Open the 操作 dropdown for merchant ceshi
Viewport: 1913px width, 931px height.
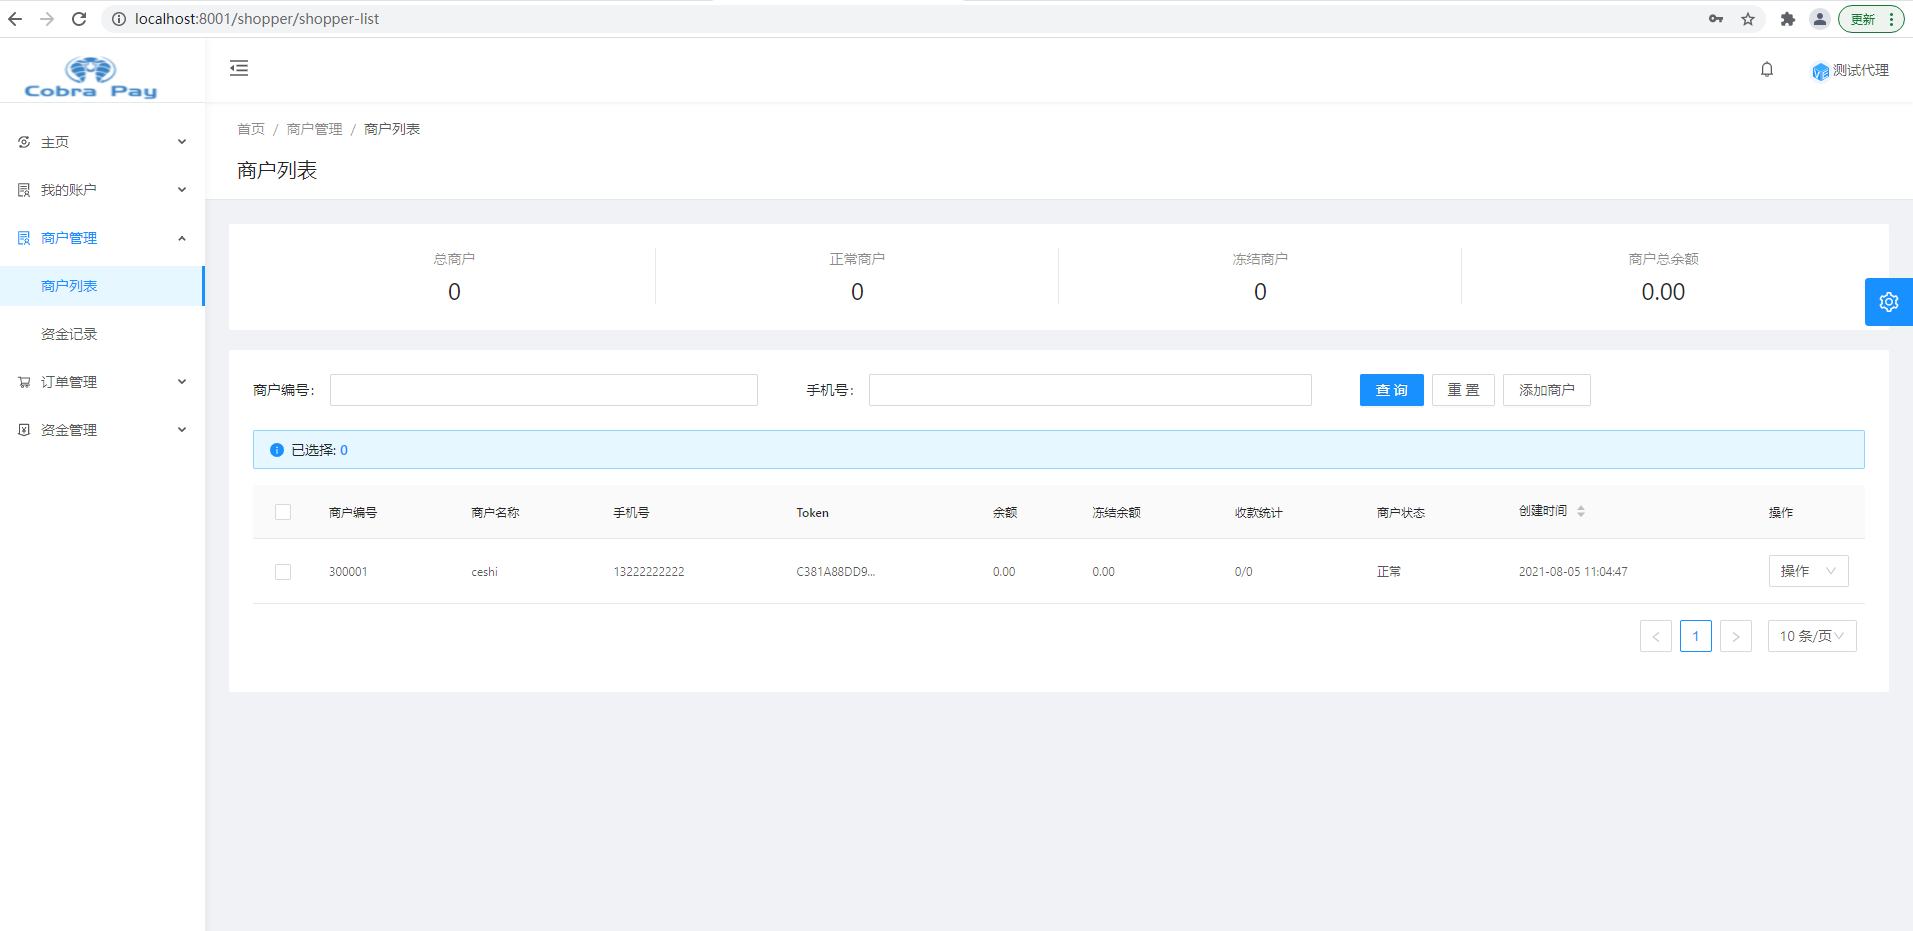(1808, 571)
